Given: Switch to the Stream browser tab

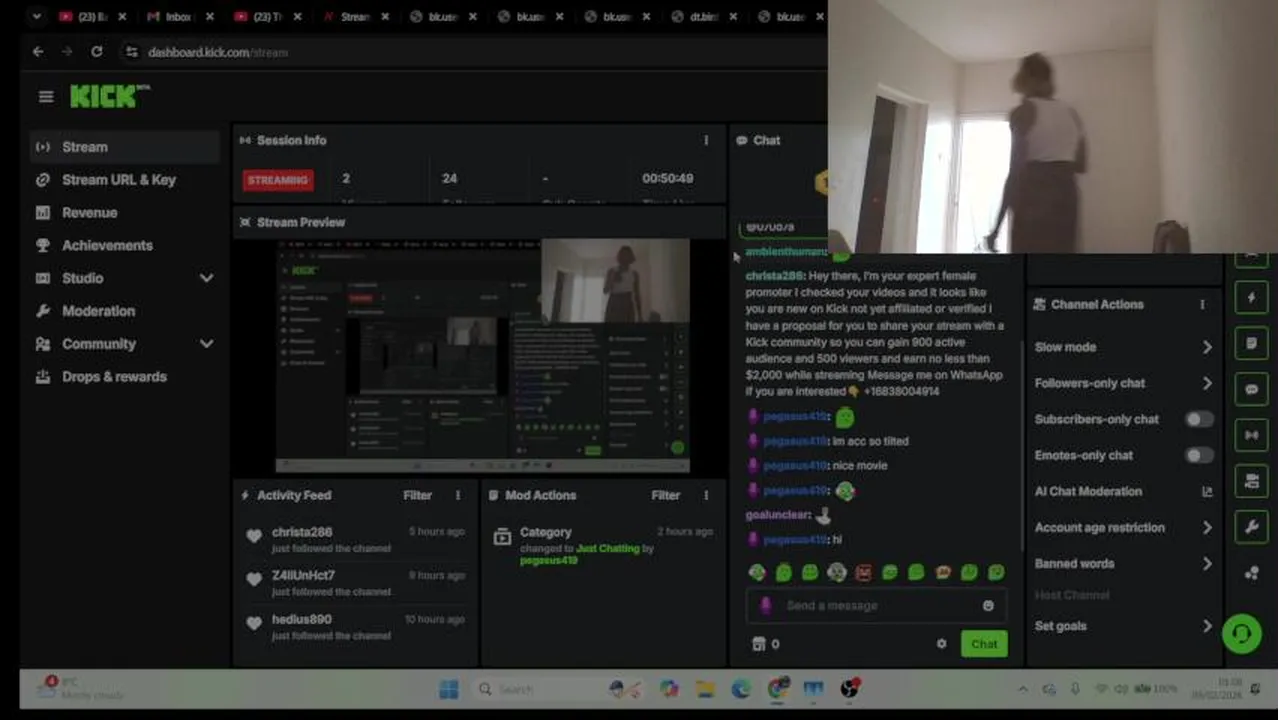Looking at the screenshot, I should click(355, 17).
